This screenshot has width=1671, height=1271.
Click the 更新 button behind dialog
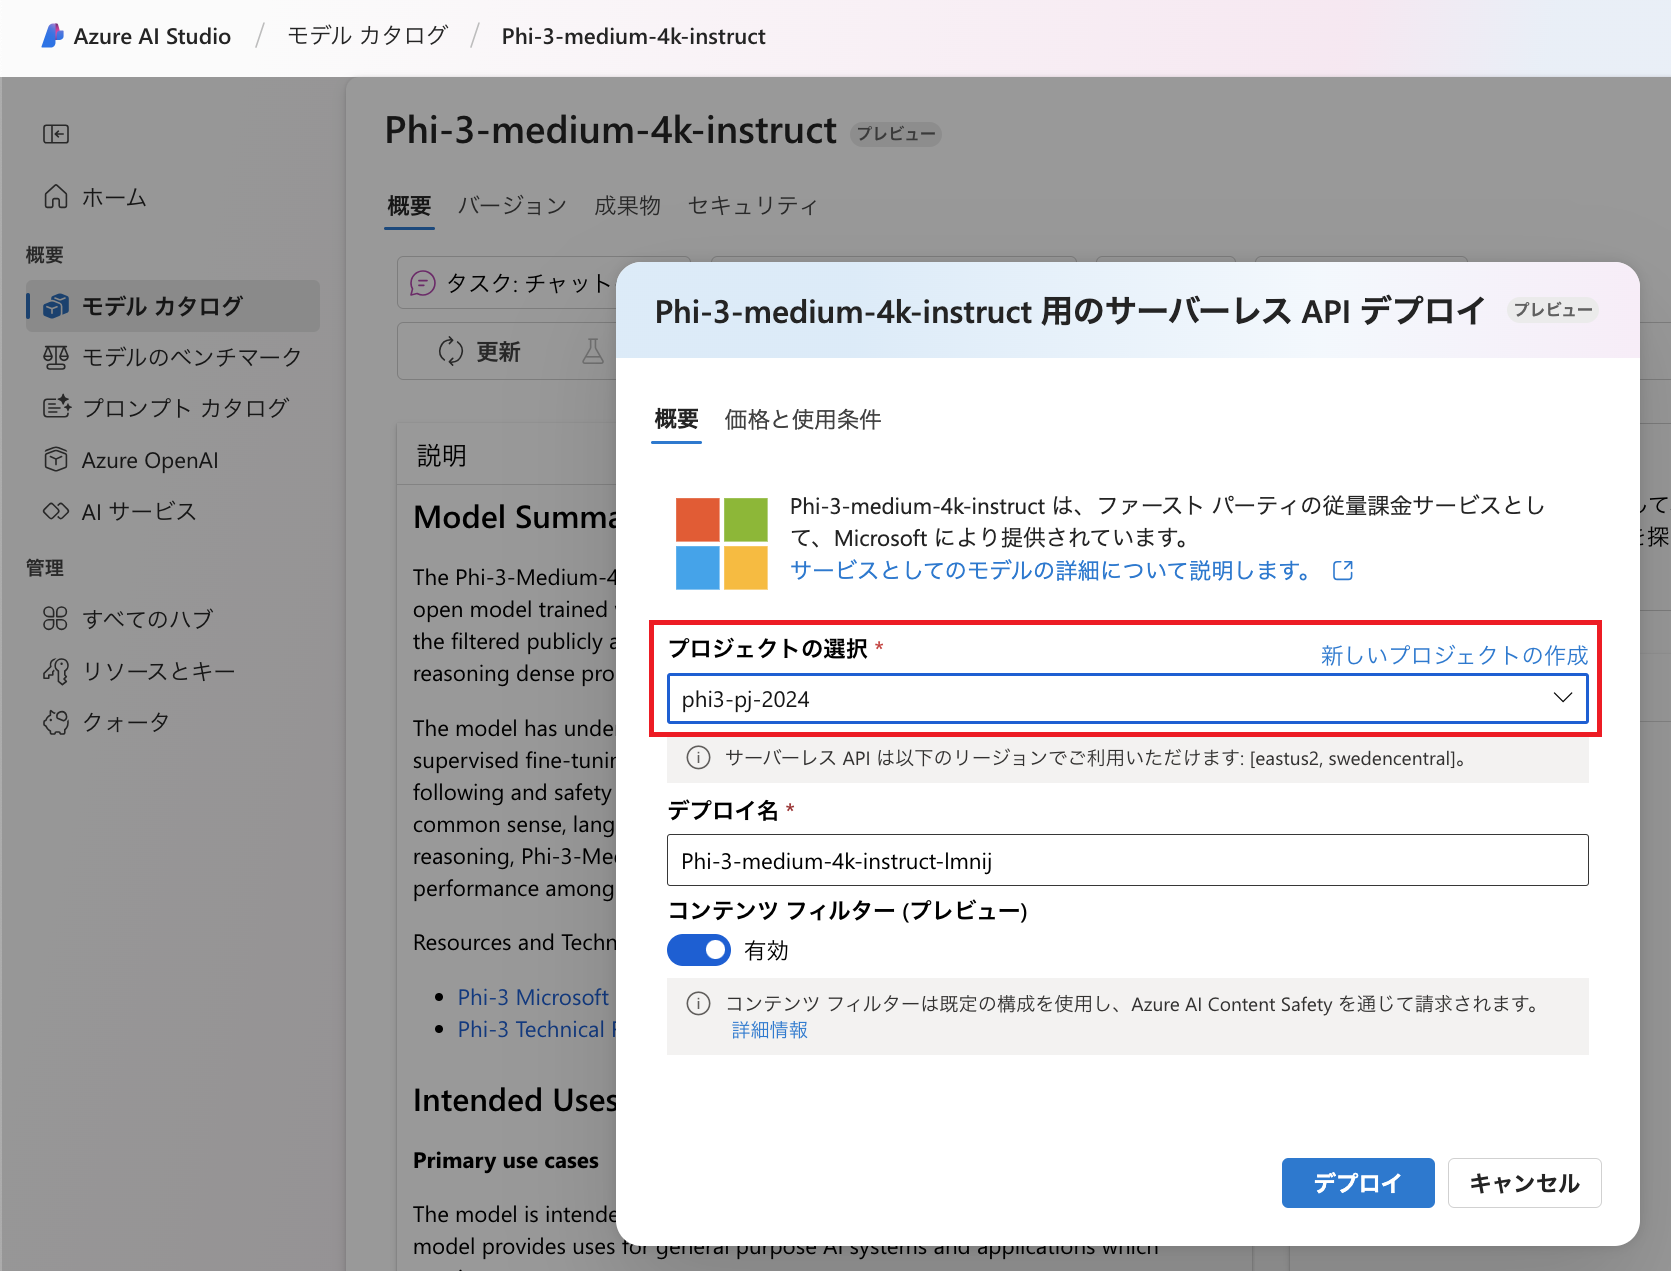coord(480,351)
